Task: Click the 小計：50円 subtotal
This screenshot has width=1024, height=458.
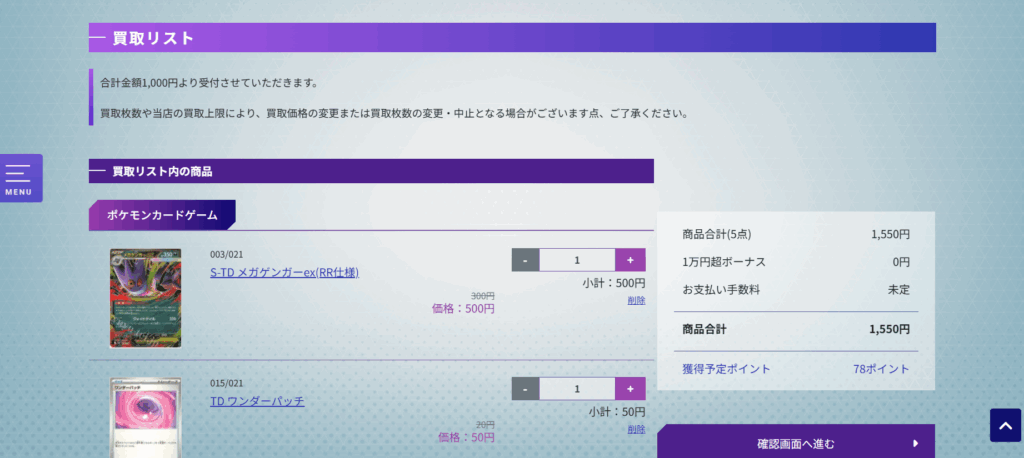Action: (x=617, y=412)
